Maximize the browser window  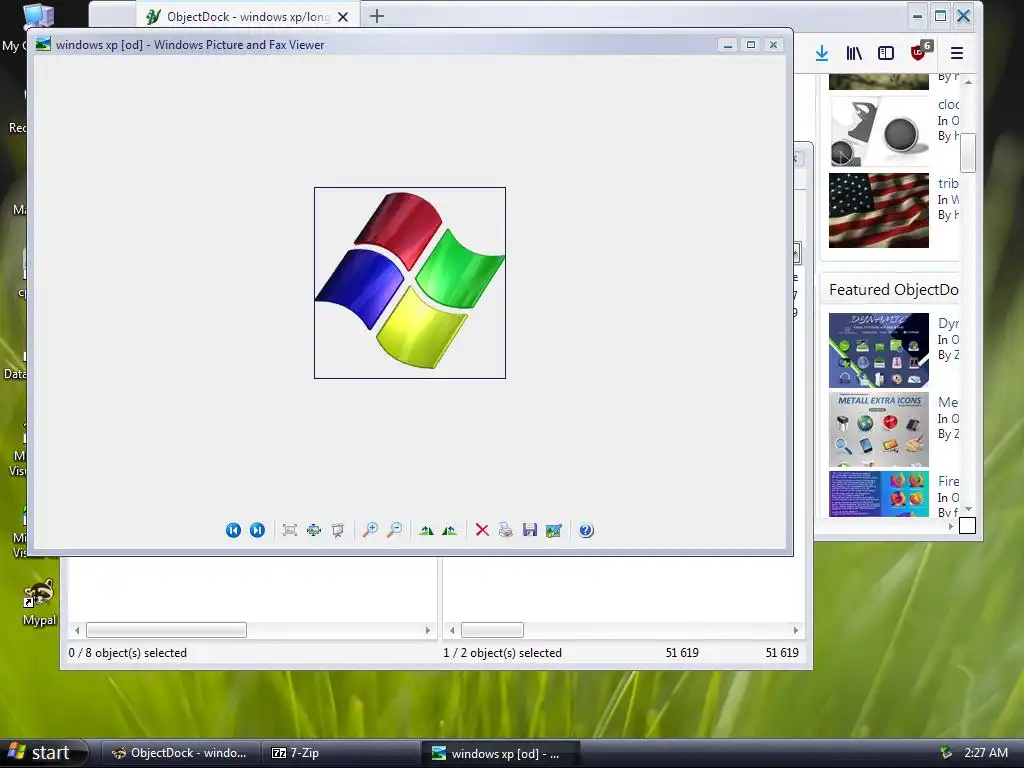(x=940, y=16)
